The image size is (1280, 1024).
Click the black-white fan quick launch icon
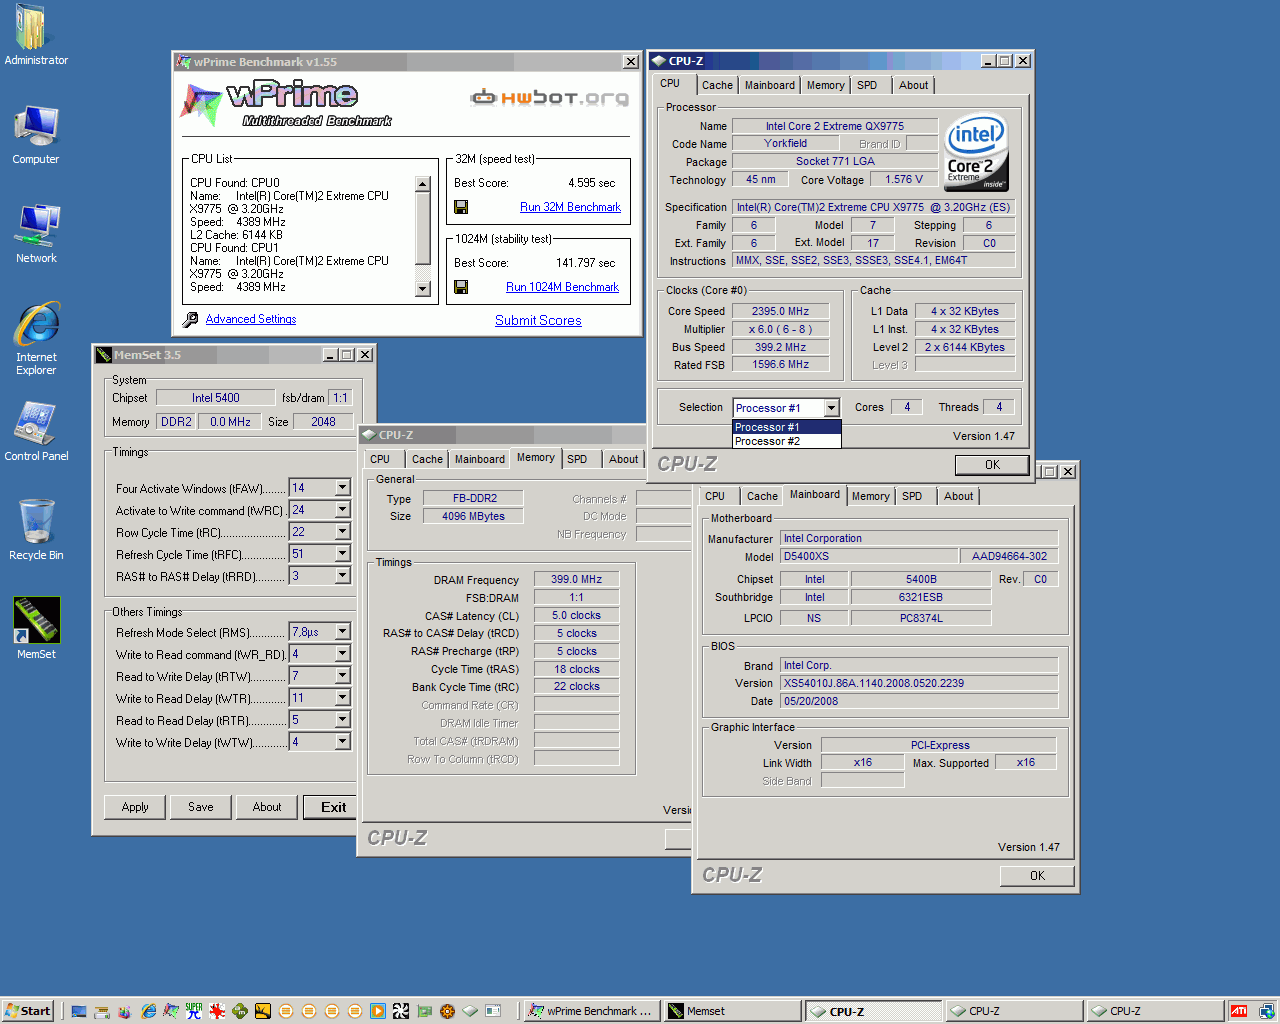[x=401, y=1011]
